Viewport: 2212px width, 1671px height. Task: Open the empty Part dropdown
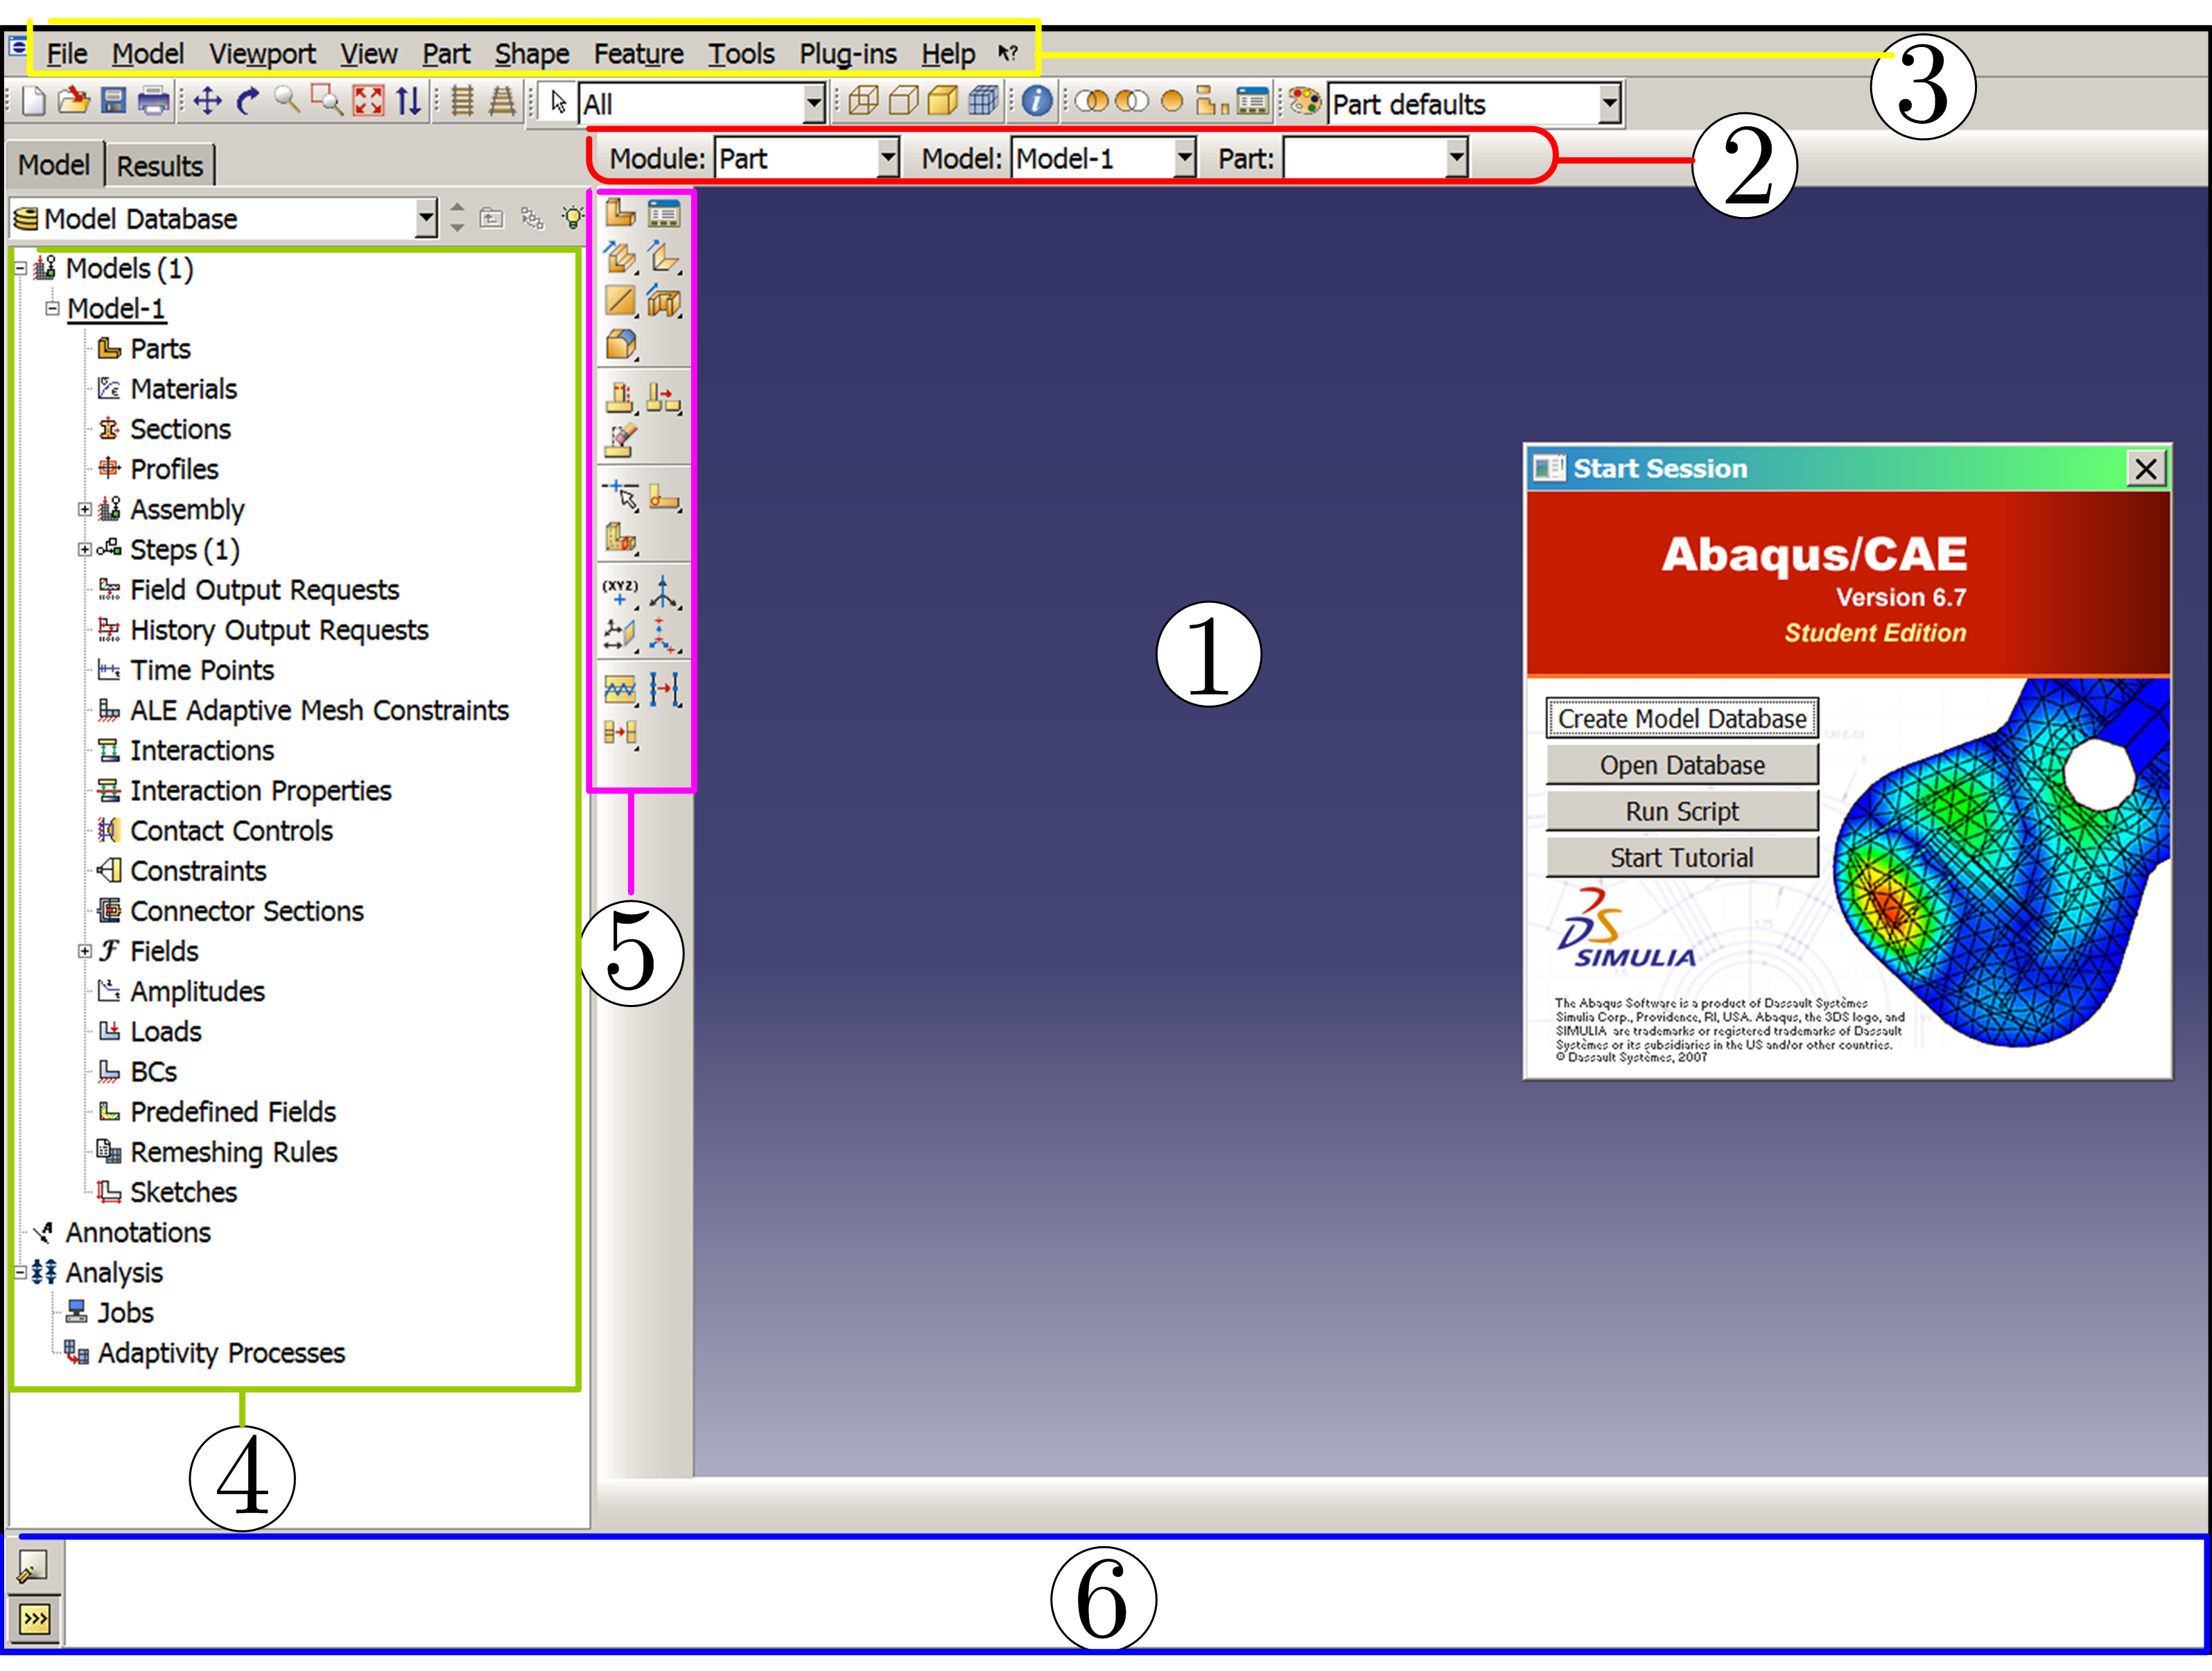click(x=1375, y=158)
